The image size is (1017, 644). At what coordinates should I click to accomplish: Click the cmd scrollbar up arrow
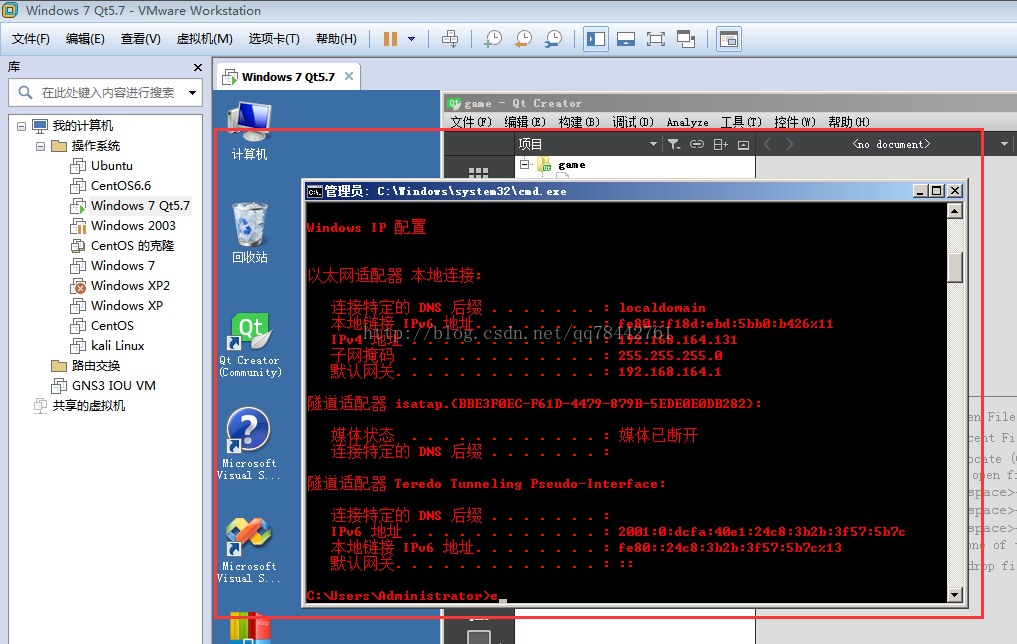pos(955,211)
